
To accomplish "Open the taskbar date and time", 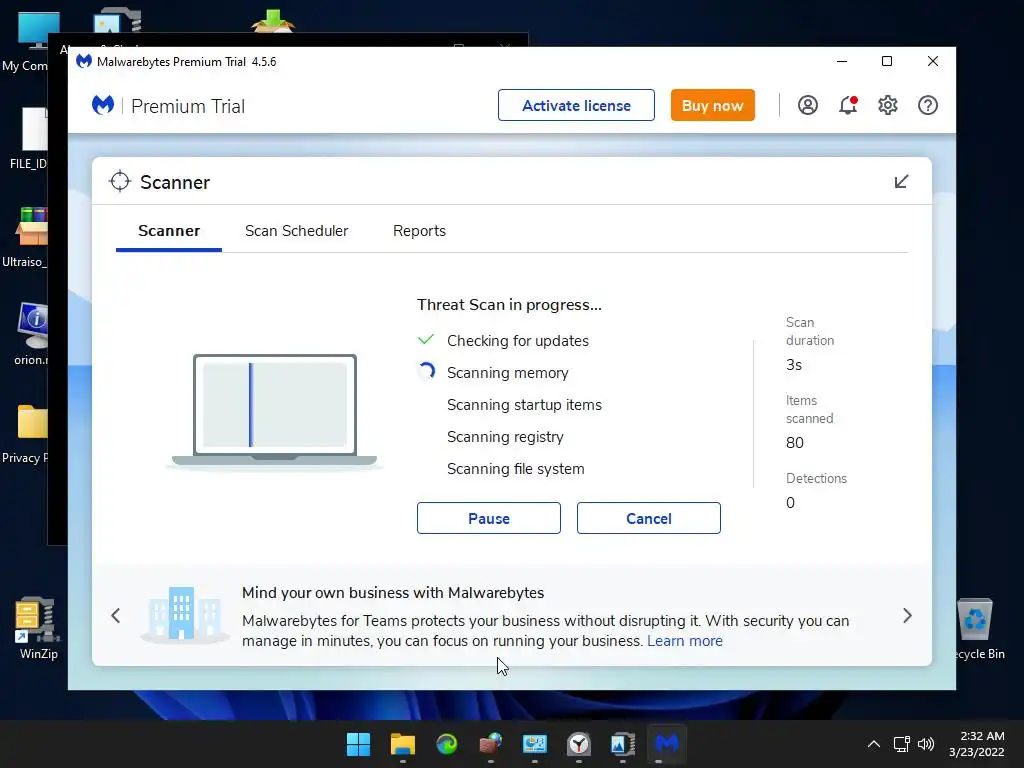I will [977, 744].
